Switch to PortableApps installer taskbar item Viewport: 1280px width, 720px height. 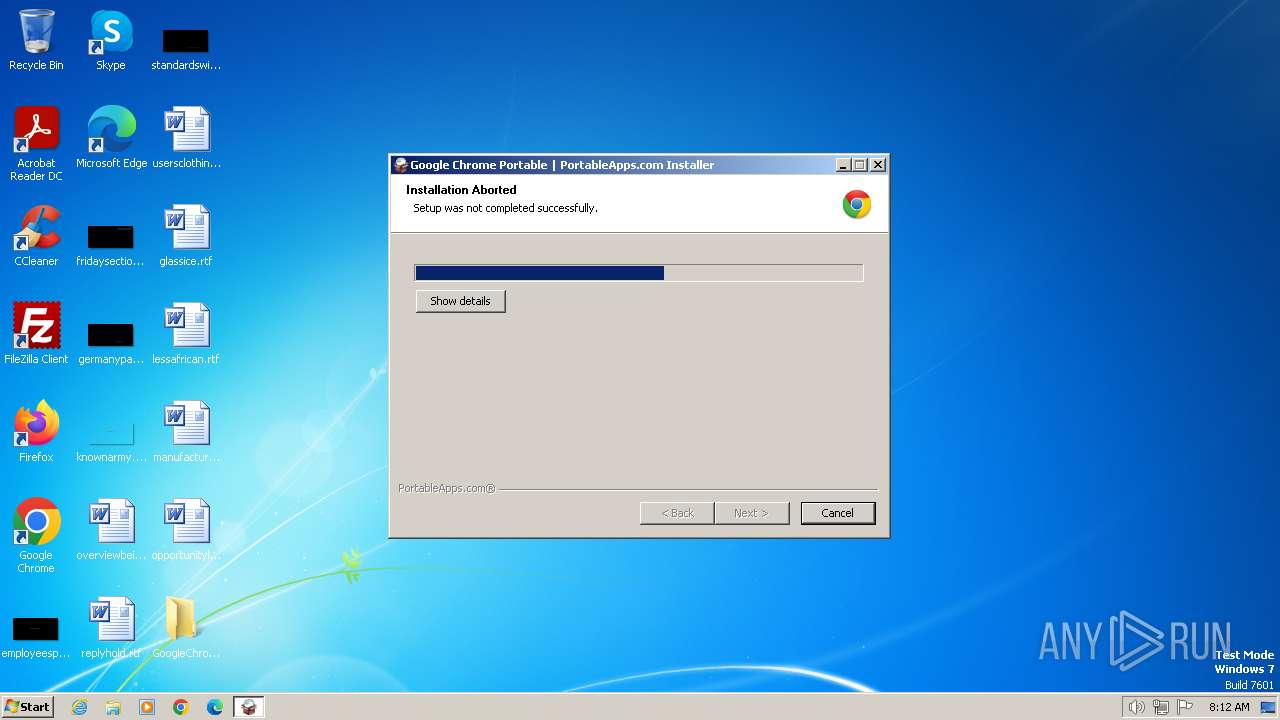[249, 707]
